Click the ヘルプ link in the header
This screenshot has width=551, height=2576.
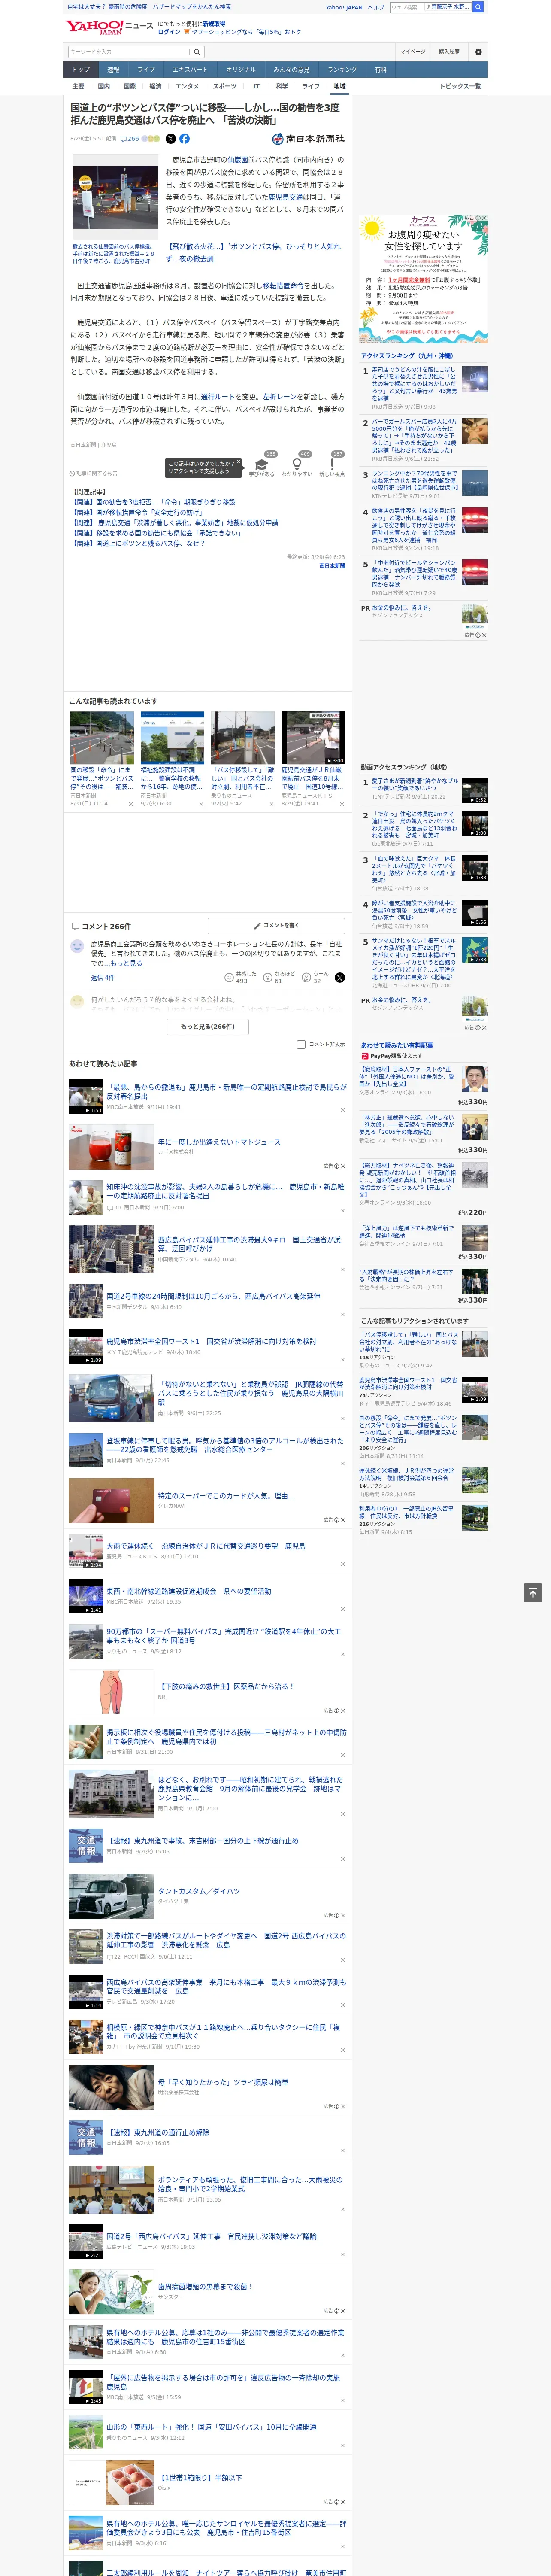375,7
